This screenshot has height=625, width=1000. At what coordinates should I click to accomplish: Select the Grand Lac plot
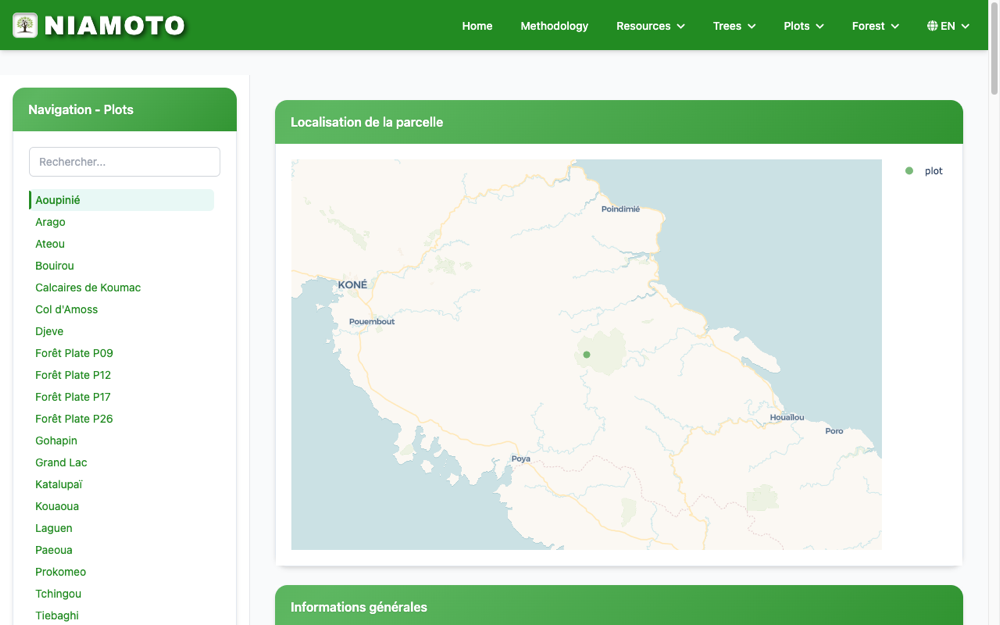click(61, 462)
